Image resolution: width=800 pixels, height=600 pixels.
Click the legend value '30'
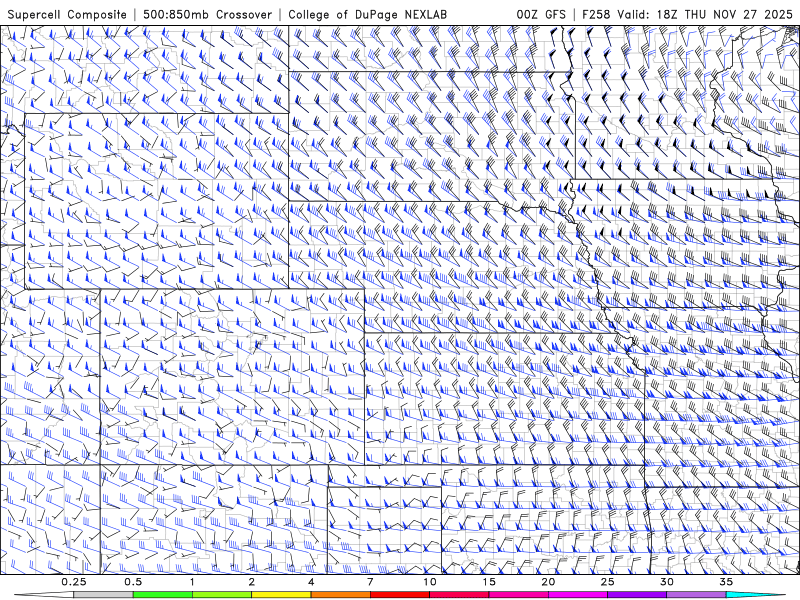[x=666, y=582]
